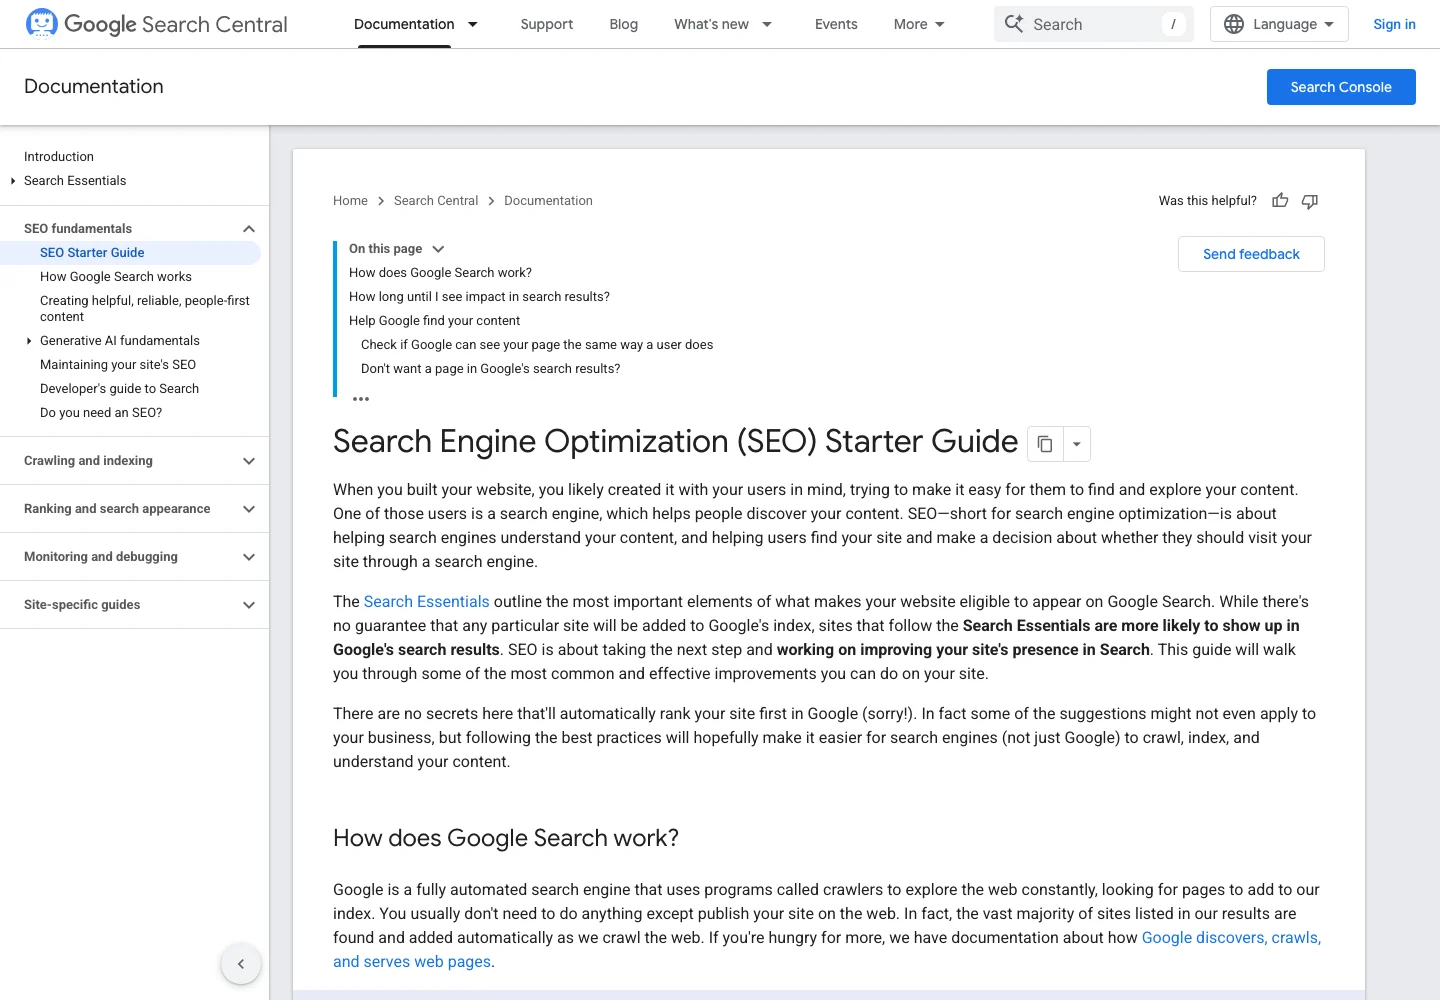This screenshot has height=1000, width=1440.
Task: Jump to Check if Google can see your page
Action: tap(537, 345)
